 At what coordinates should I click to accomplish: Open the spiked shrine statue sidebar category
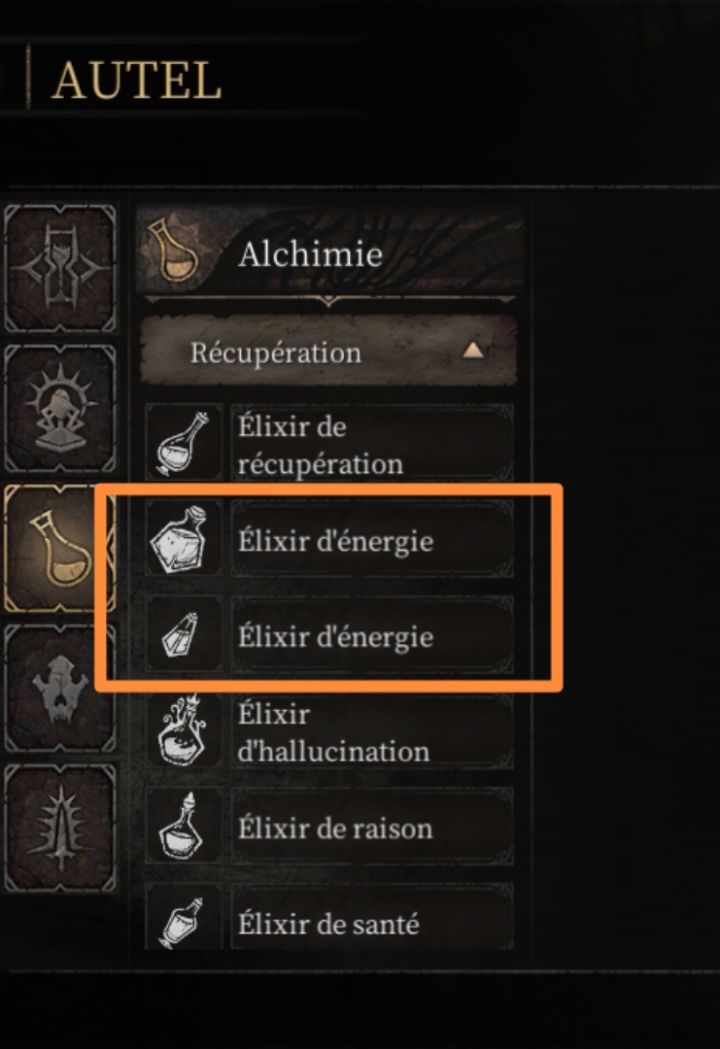[x=60, y=409]
